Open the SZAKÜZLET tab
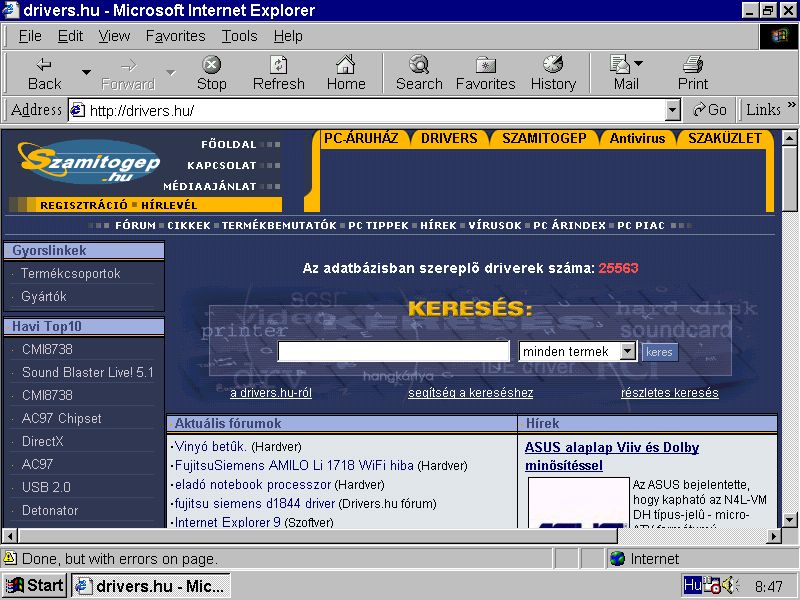 click(724, 138)
